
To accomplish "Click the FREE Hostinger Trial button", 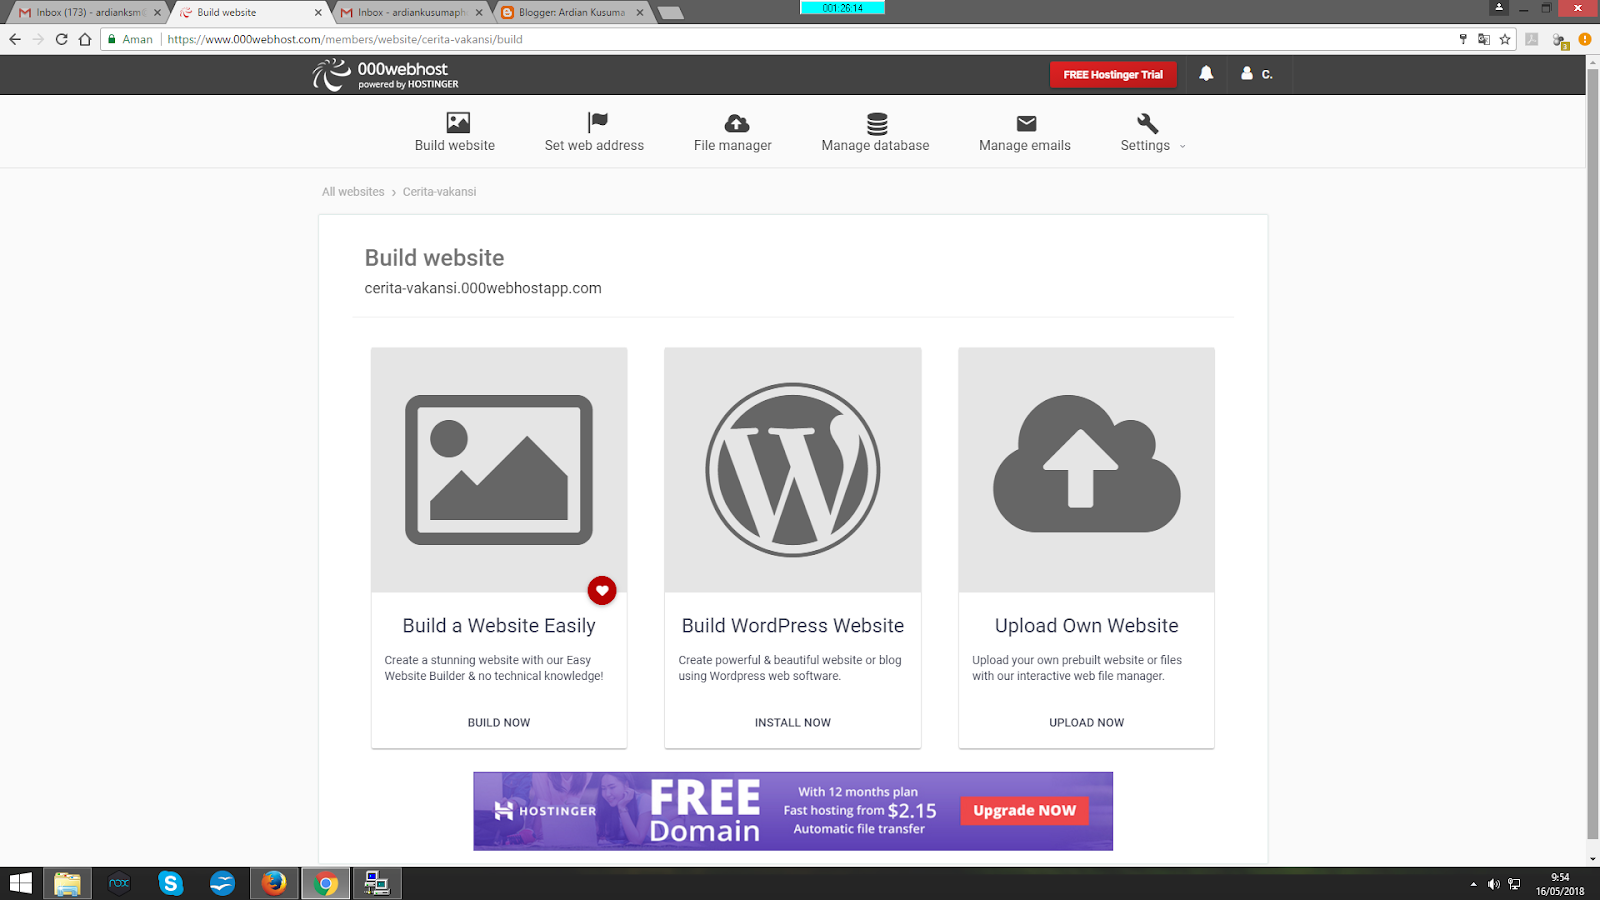I will coord(1113,75).
